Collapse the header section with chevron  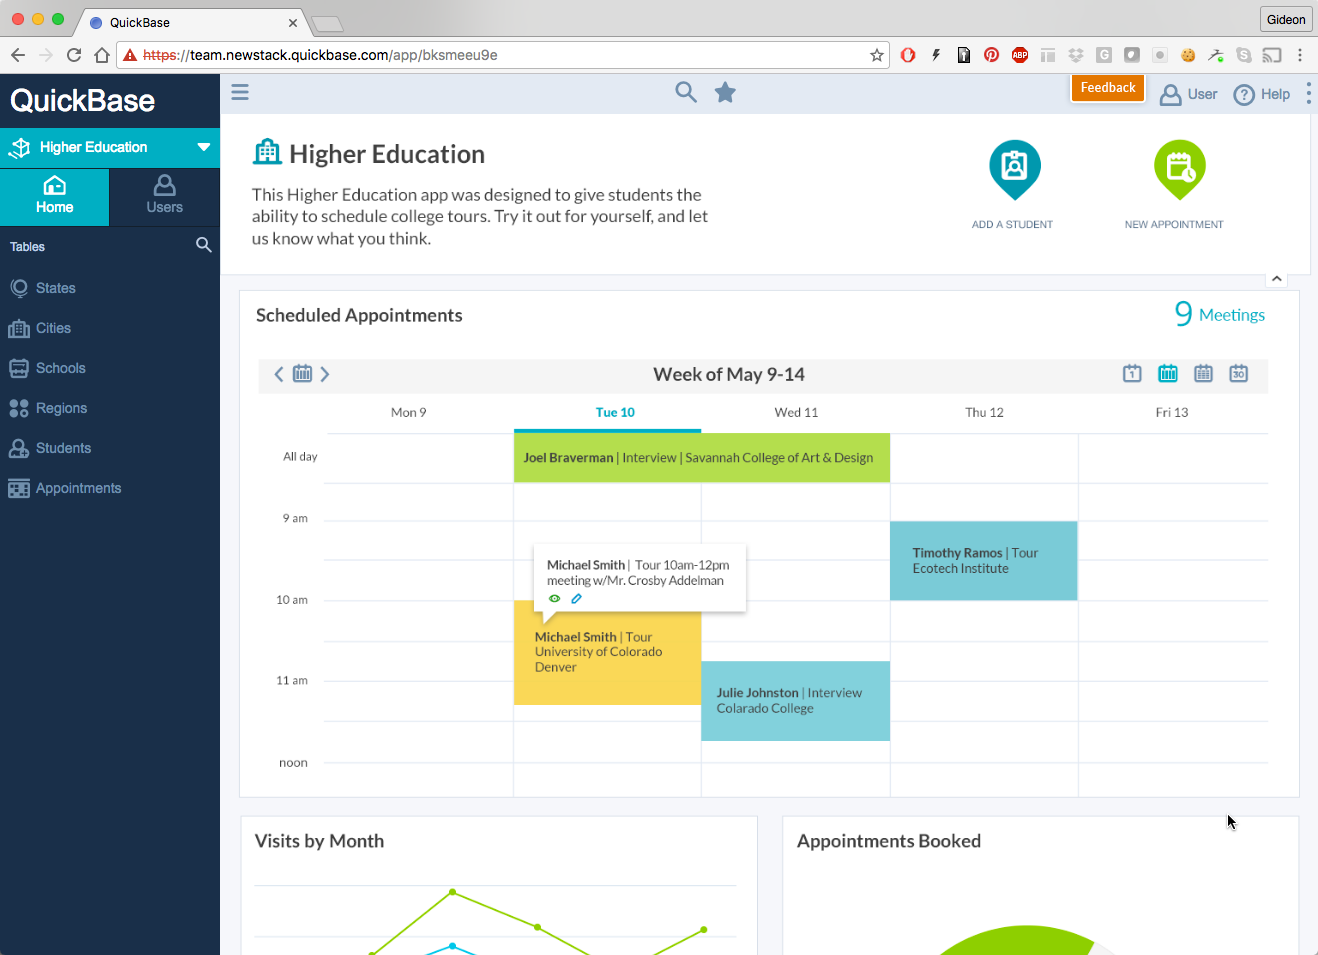pos(1277,279)
